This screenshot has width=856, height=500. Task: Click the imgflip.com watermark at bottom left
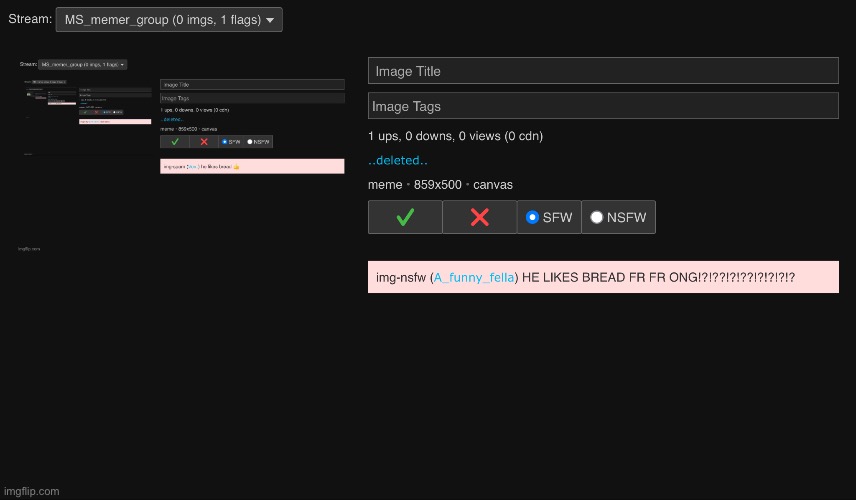[31, 491]
